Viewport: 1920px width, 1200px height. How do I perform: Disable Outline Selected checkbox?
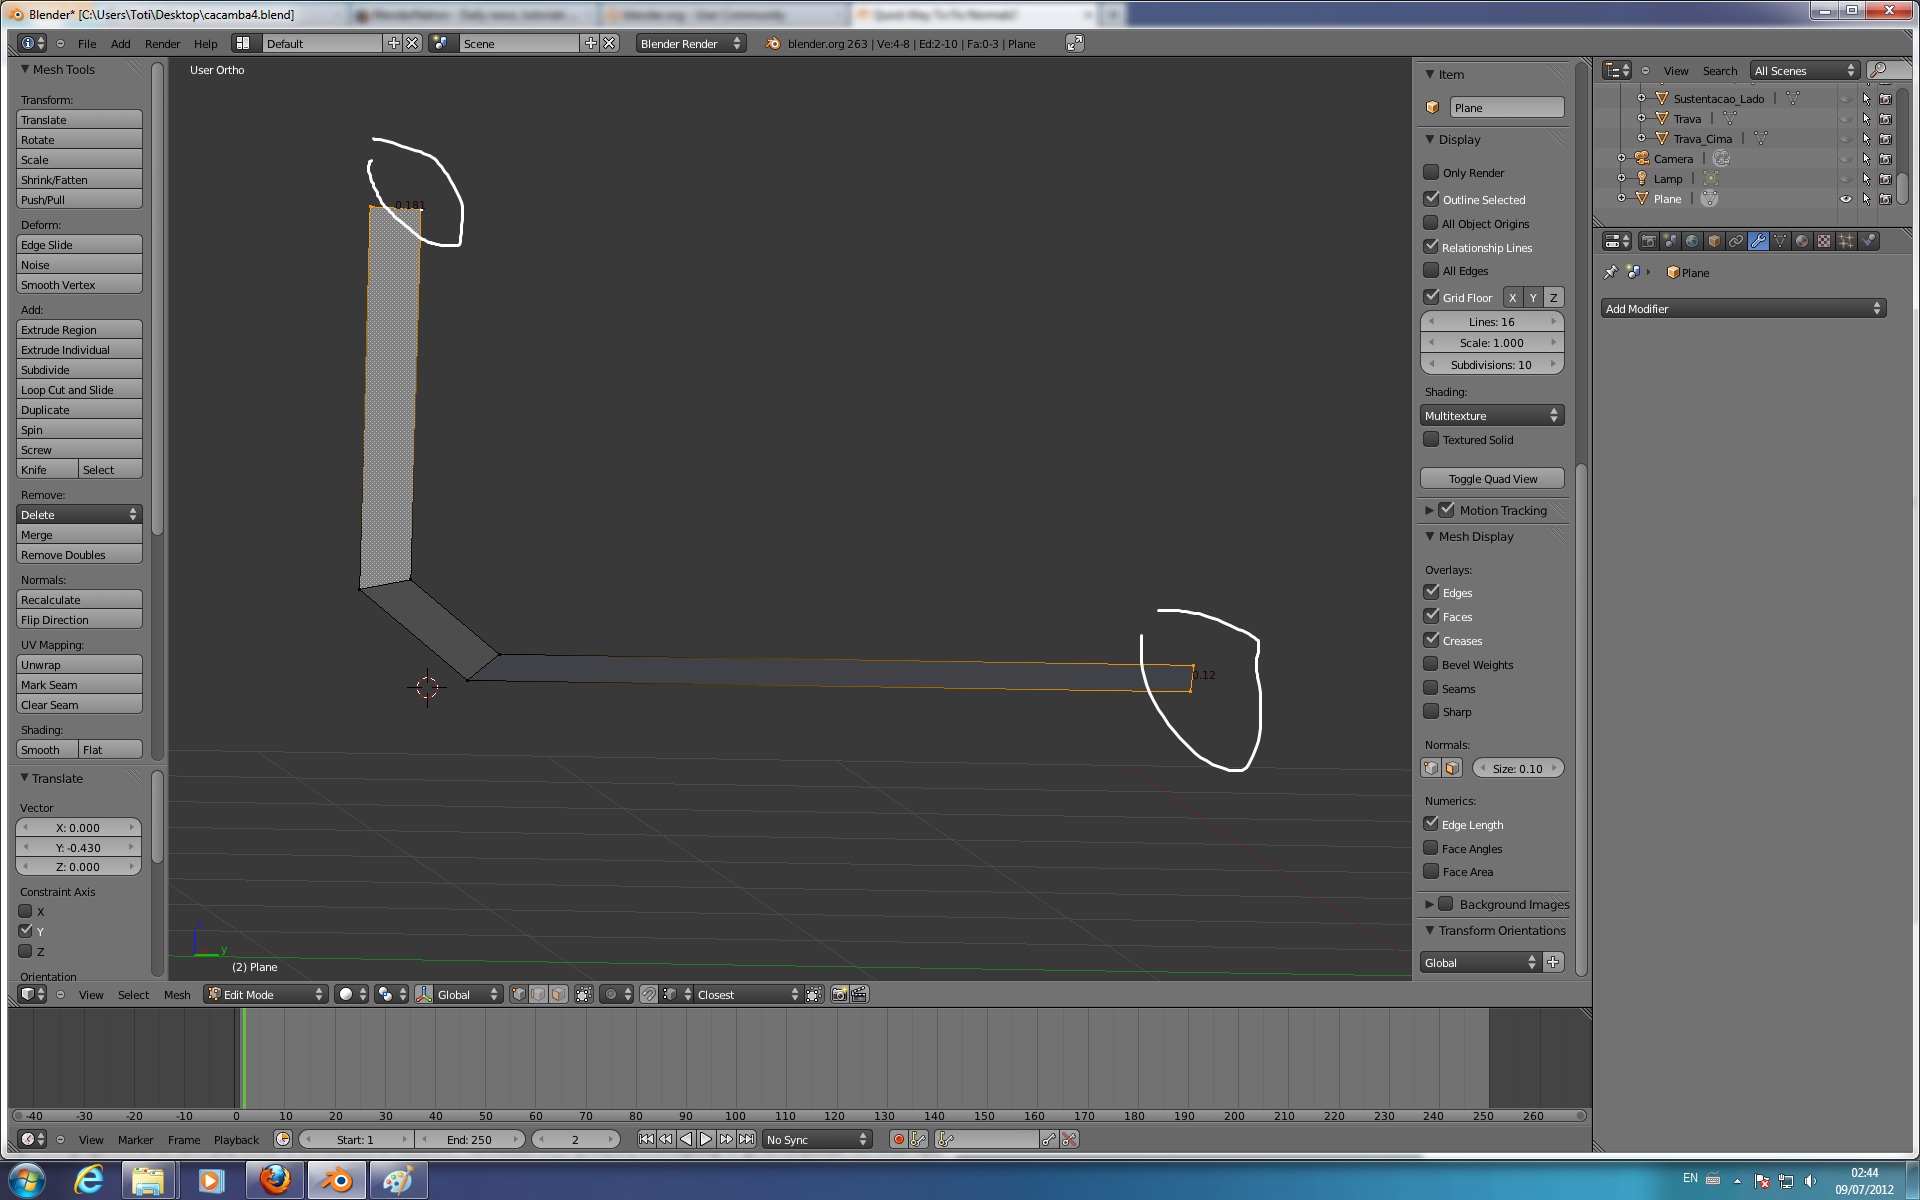point(1431,199)
